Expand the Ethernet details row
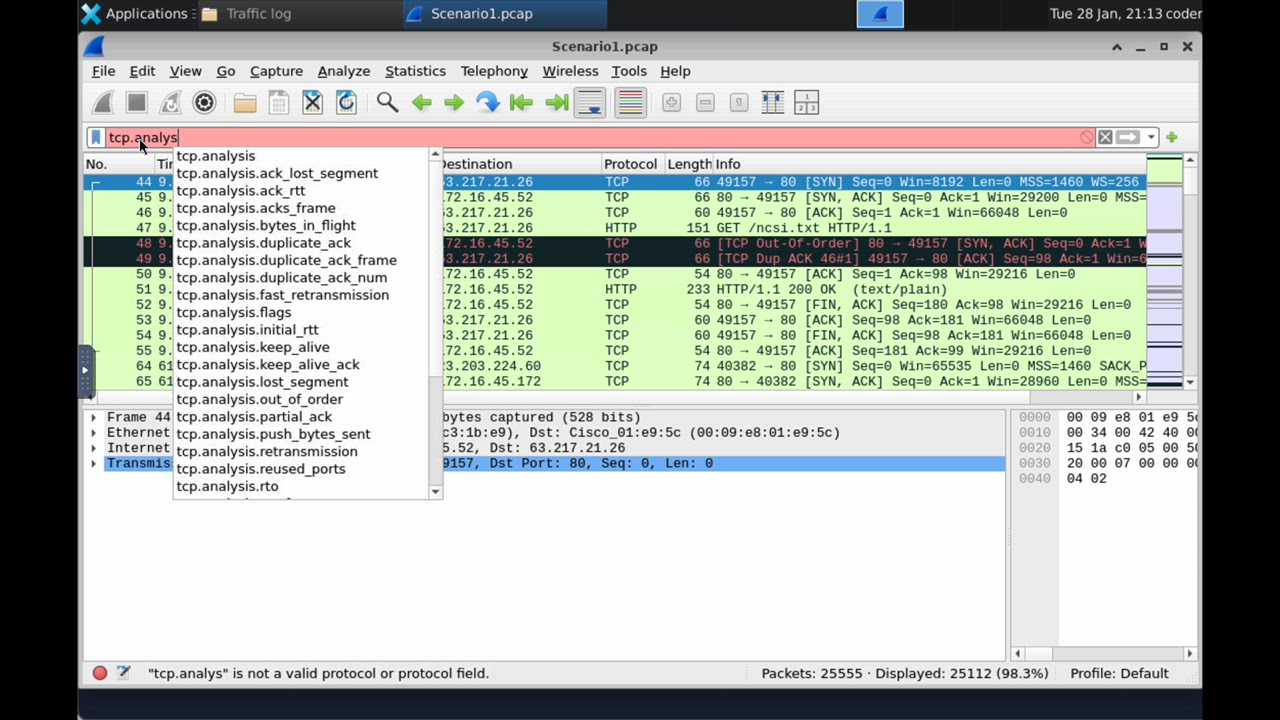Image resolution: width=1280 pixels, height=720 pixels. (93, 433)
